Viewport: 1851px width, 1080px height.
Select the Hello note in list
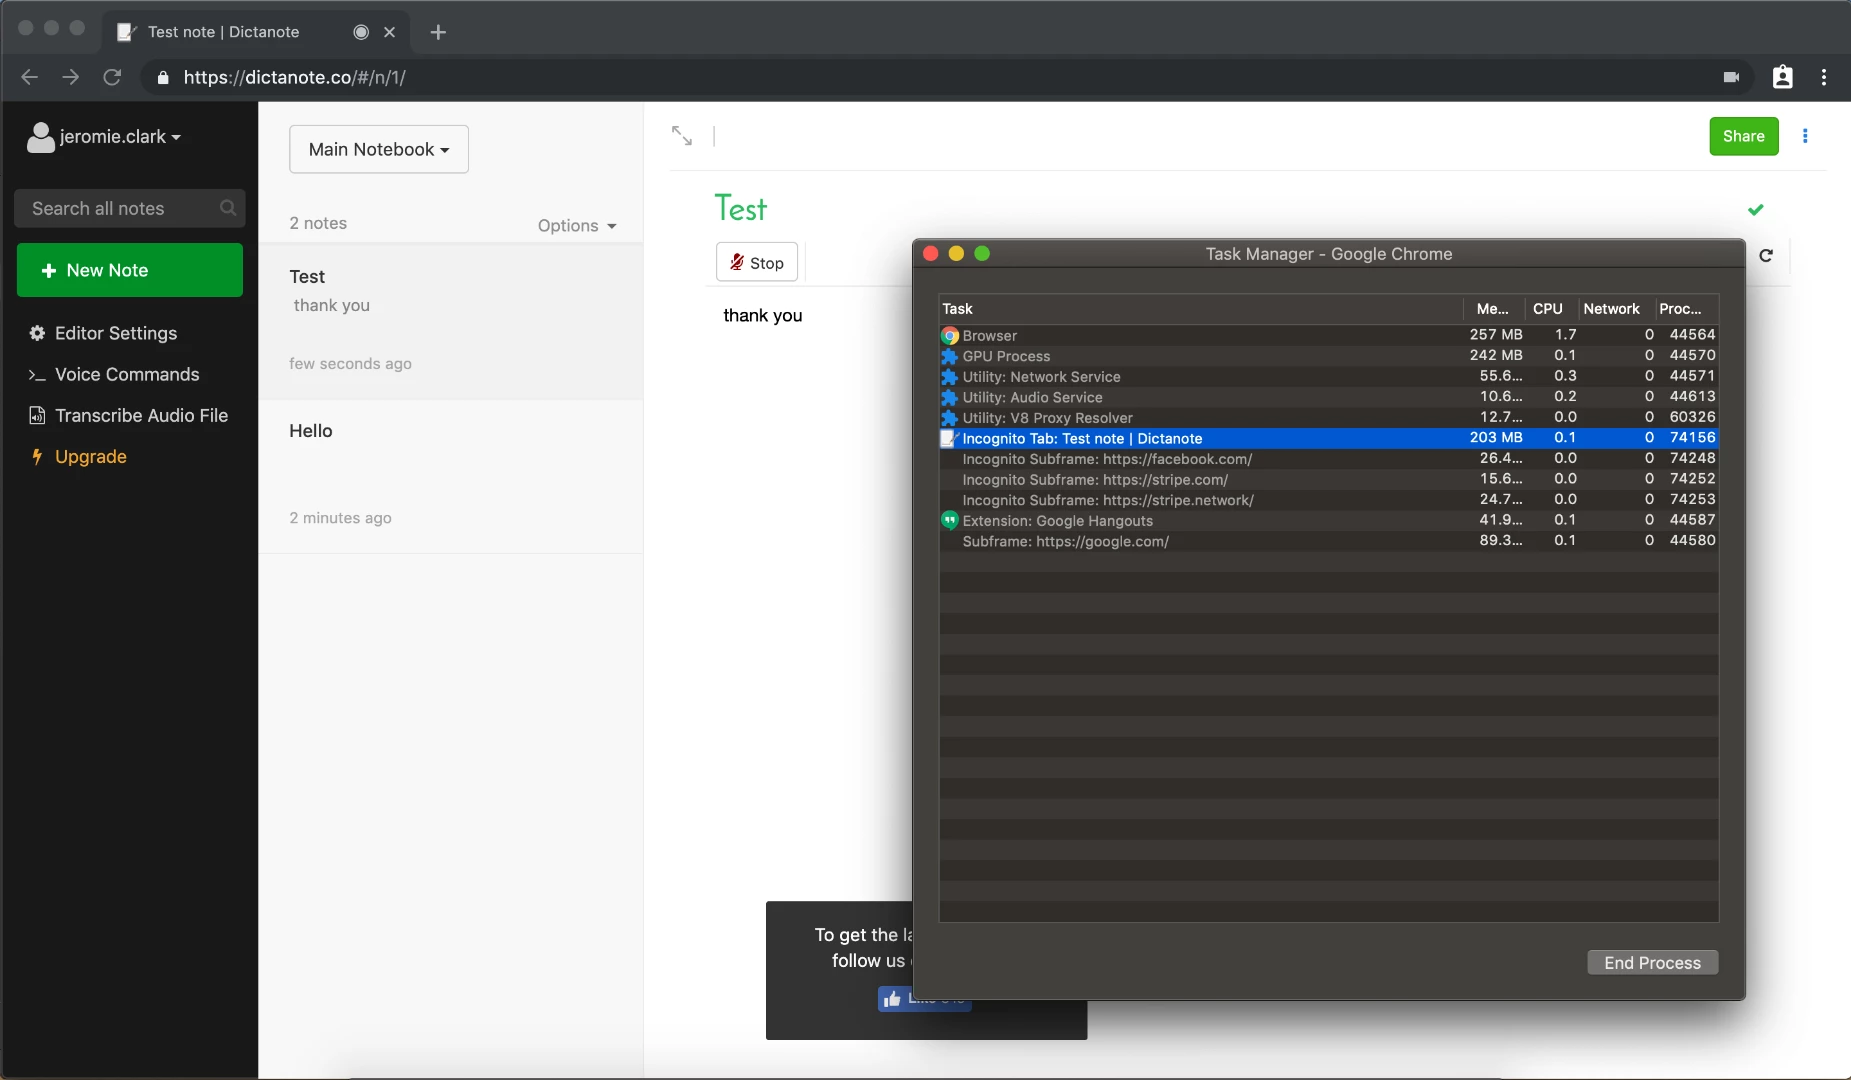click(451, 476)
